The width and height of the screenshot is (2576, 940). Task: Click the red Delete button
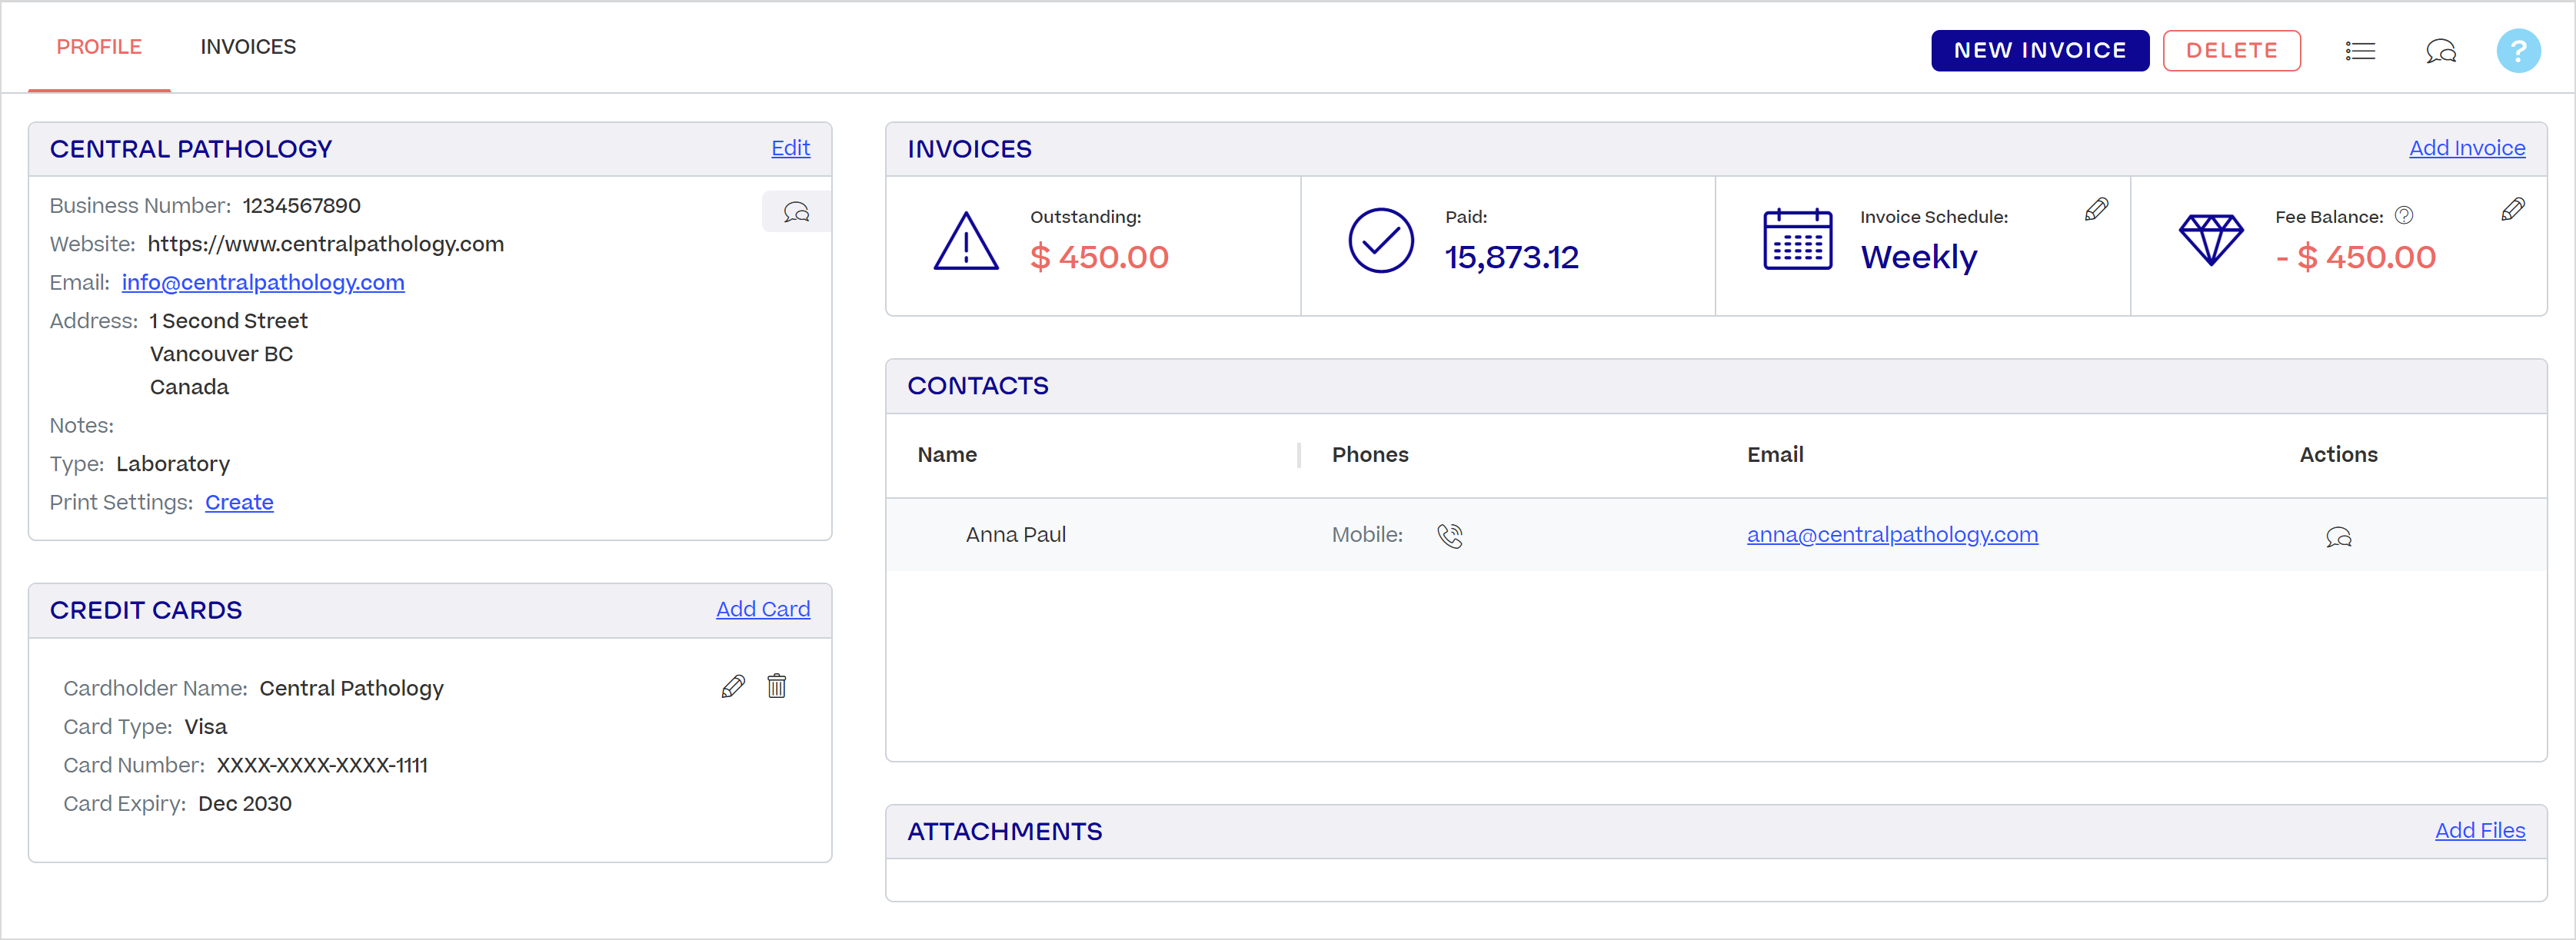[x=2231, y=51]
